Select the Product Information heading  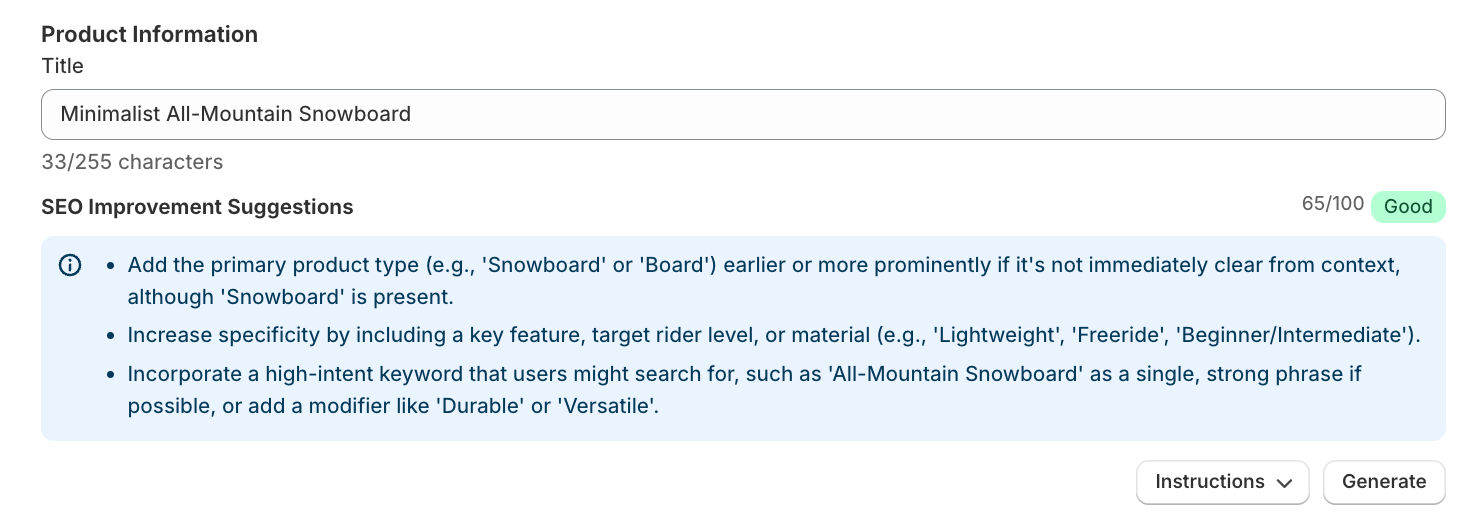(x=149, y=34)
